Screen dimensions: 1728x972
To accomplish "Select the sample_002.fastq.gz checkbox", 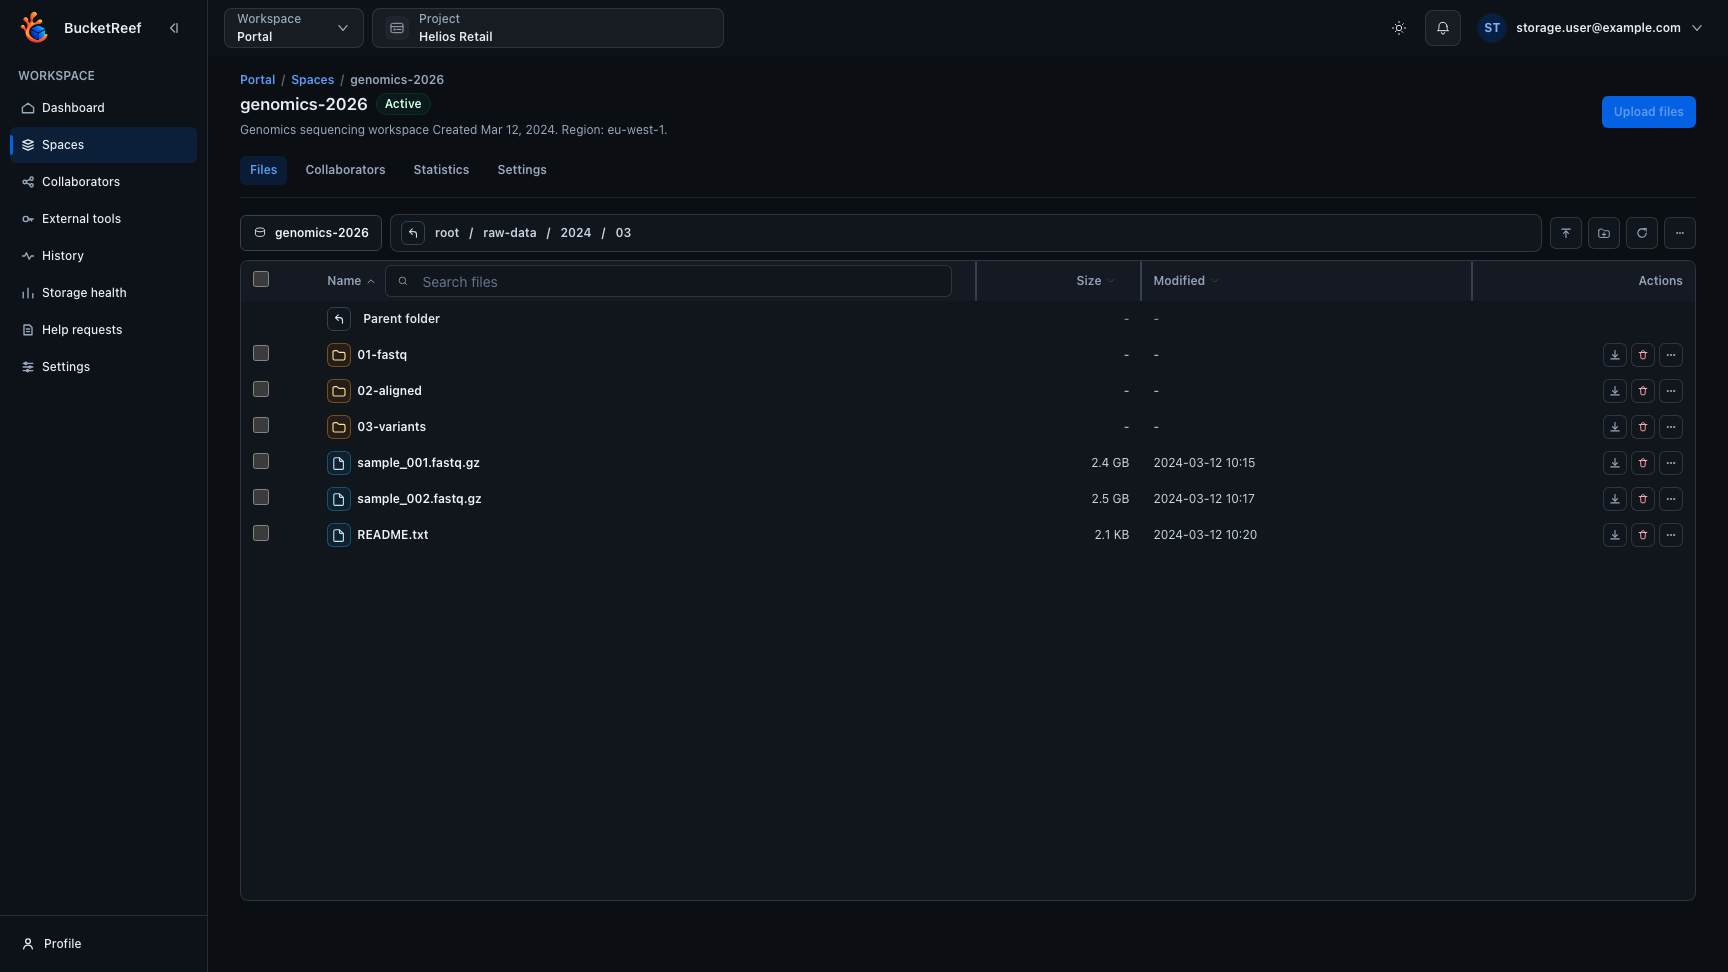I will (x=261, y=497).
